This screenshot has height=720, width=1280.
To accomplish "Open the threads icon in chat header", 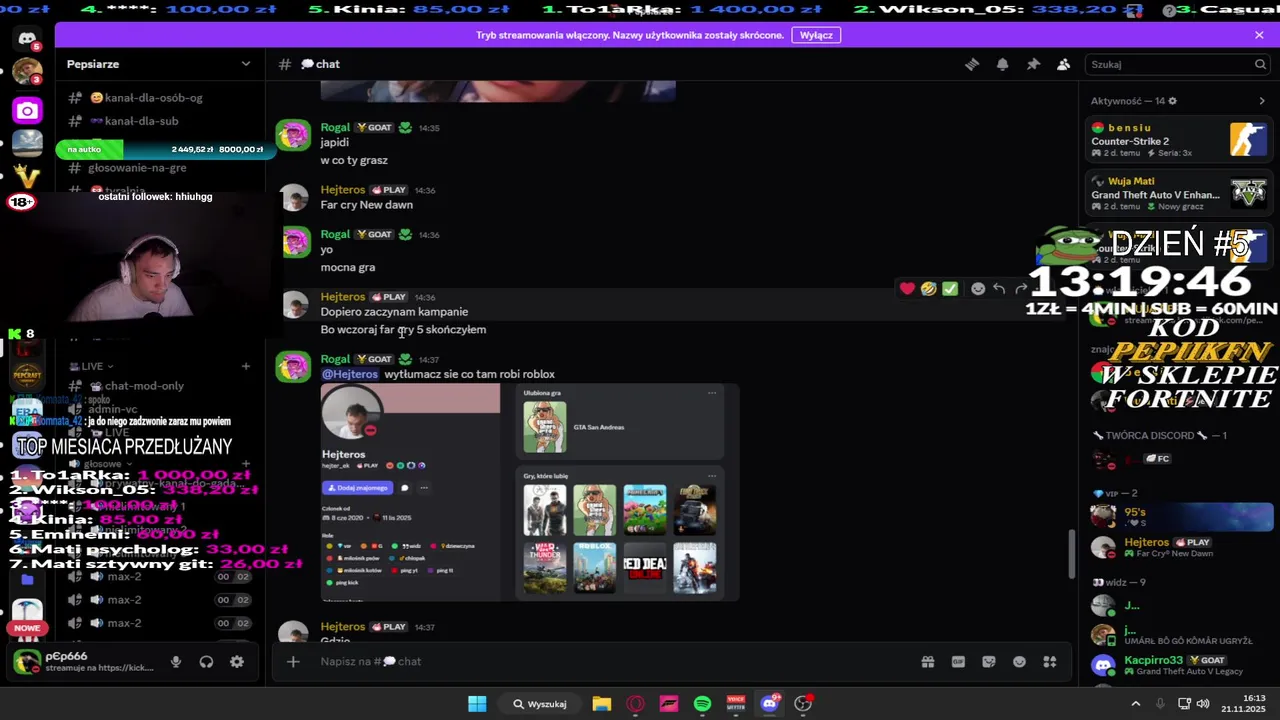I will (971, 64).
